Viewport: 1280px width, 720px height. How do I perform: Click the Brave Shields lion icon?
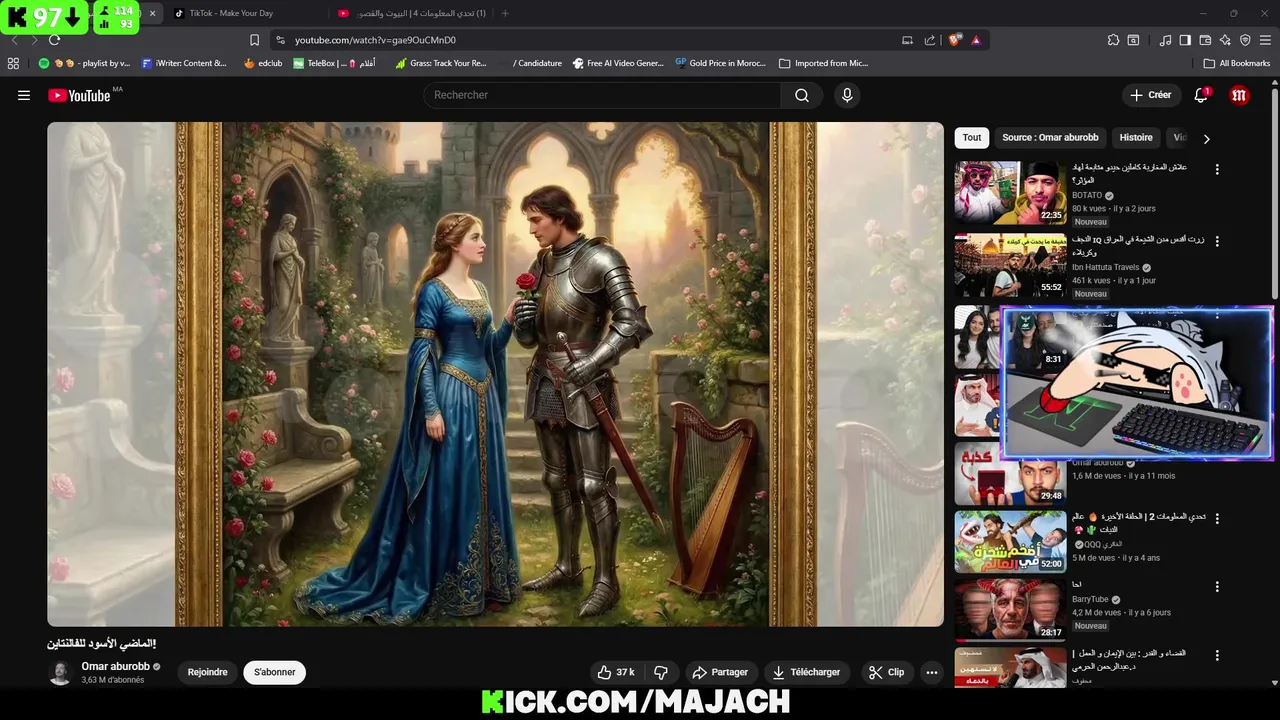tap(955, 40)
